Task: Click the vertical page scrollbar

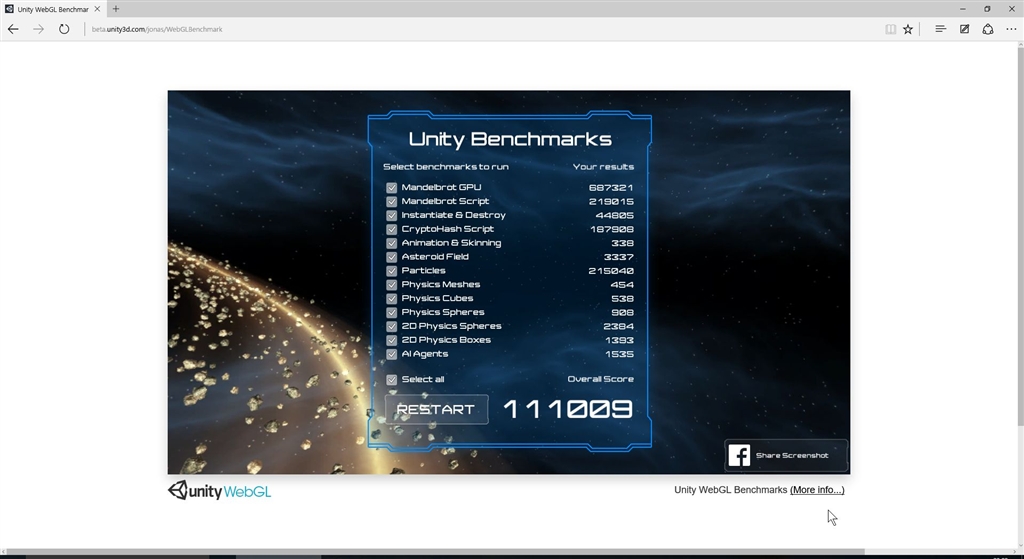Action: pos(1020,235)
